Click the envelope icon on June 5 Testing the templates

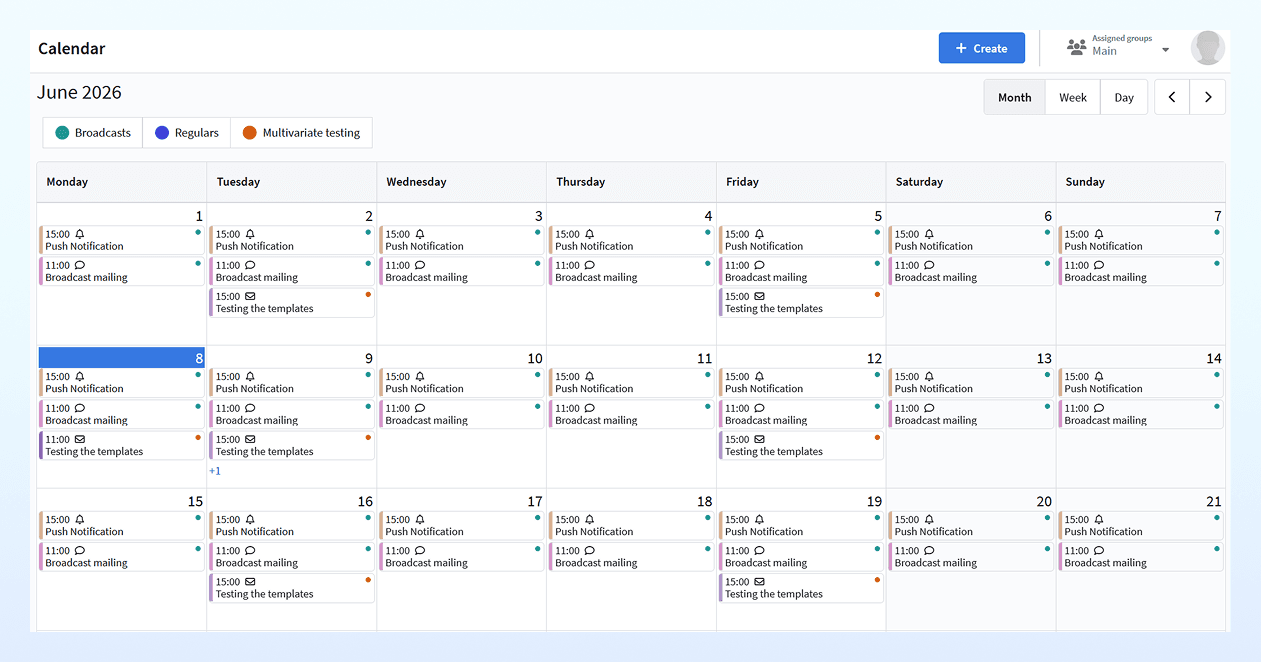pos(759,297)
